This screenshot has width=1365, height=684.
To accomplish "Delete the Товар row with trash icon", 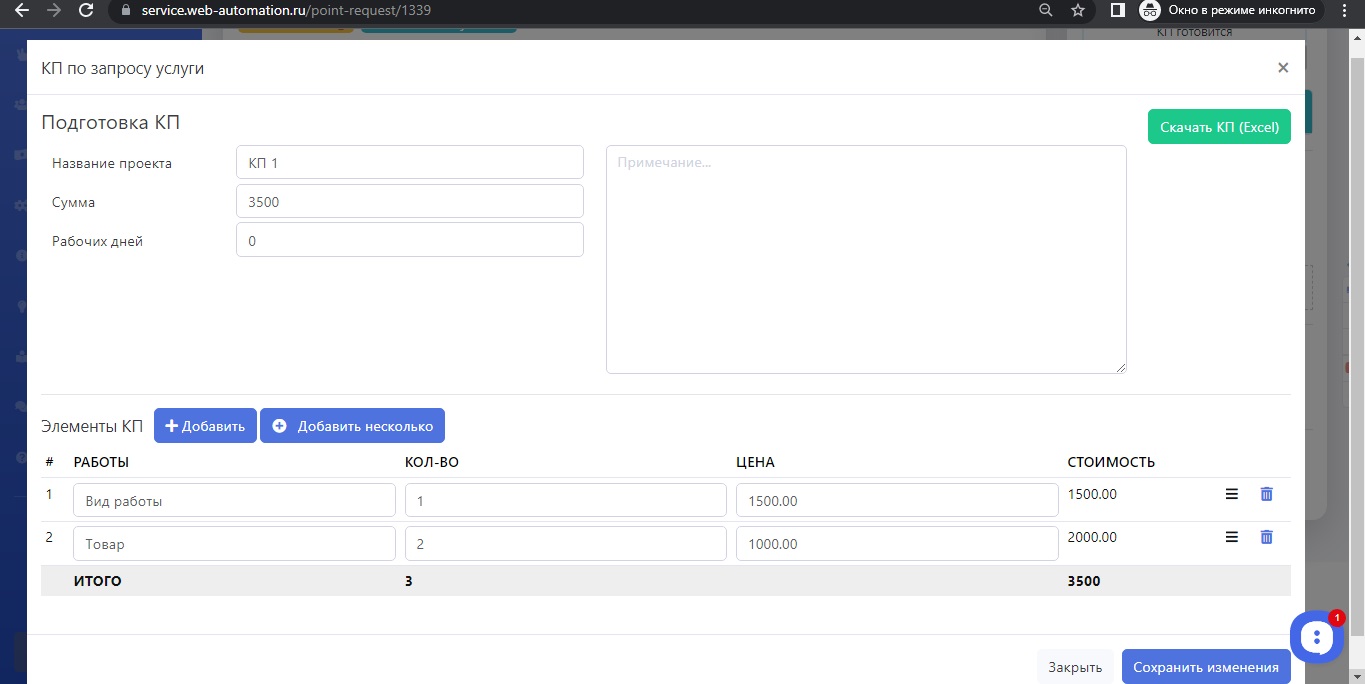I will click(1266, 537).
